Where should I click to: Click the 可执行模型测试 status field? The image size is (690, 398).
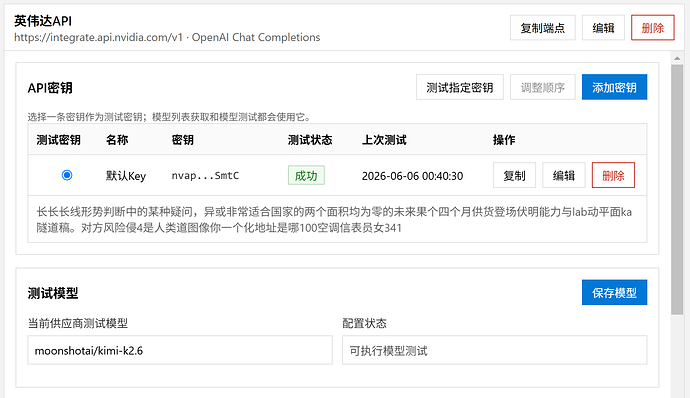click(x=495, y=350)
